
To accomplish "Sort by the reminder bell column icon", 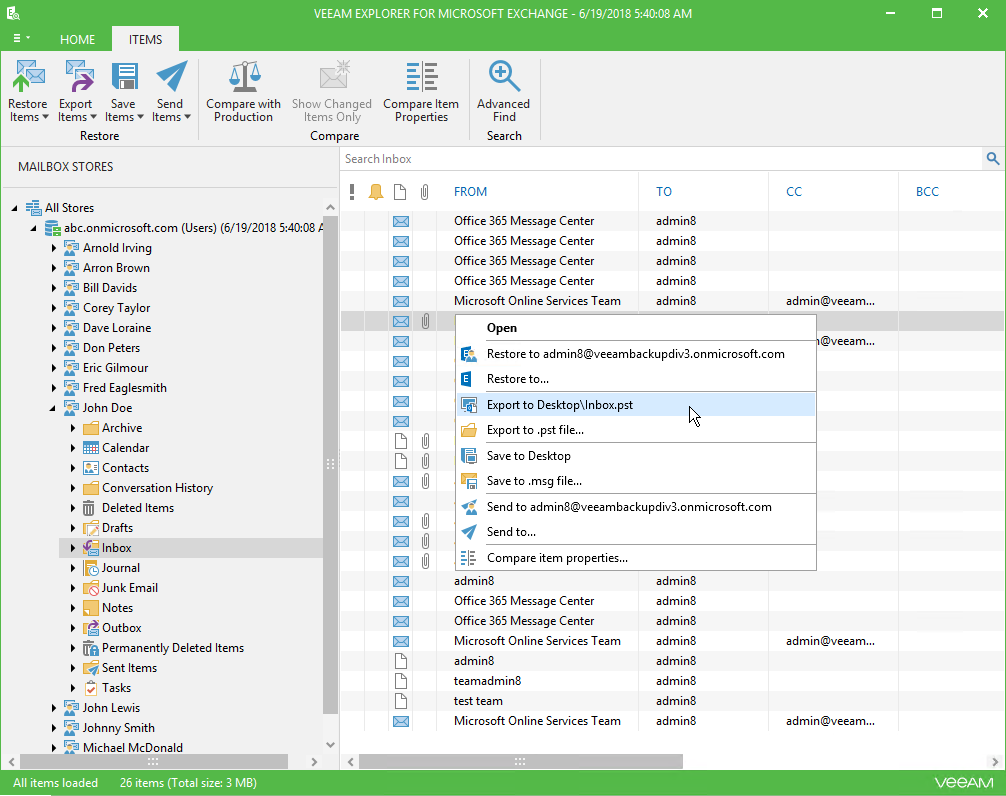I will [x=376, y=191].
